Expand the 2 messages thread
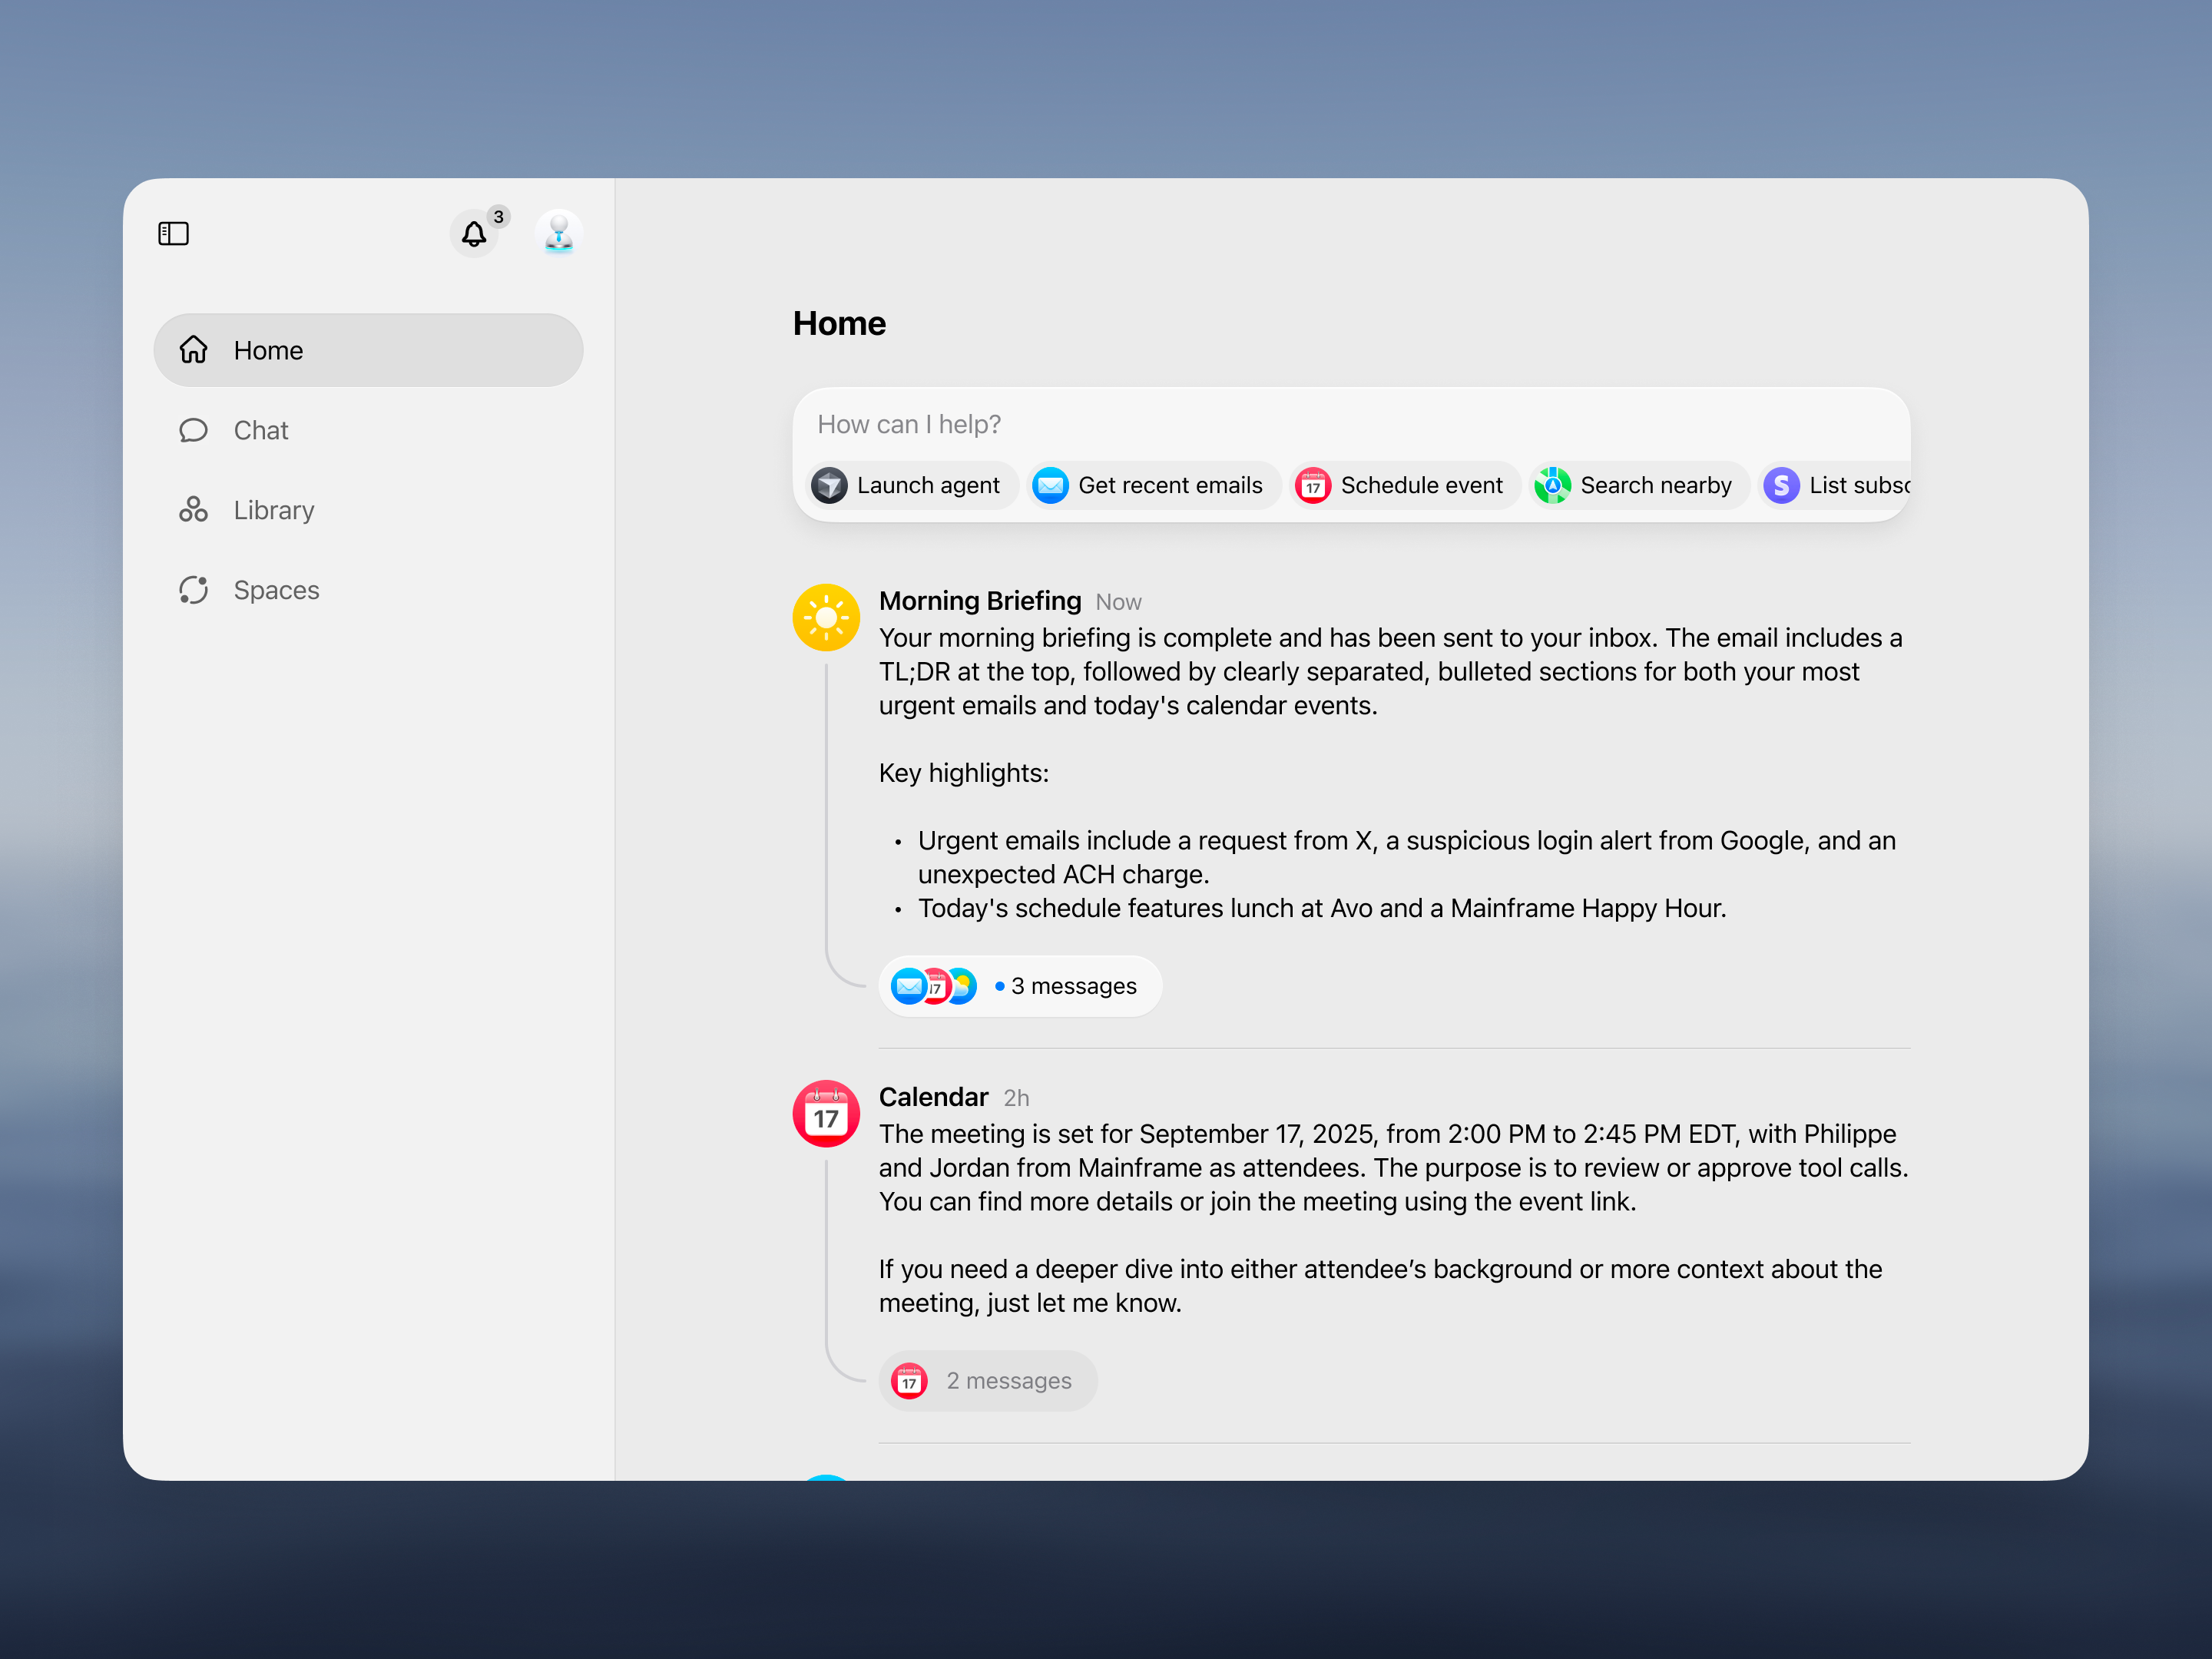Screen dimensions: 2212x1659 coord(1008,1381)
